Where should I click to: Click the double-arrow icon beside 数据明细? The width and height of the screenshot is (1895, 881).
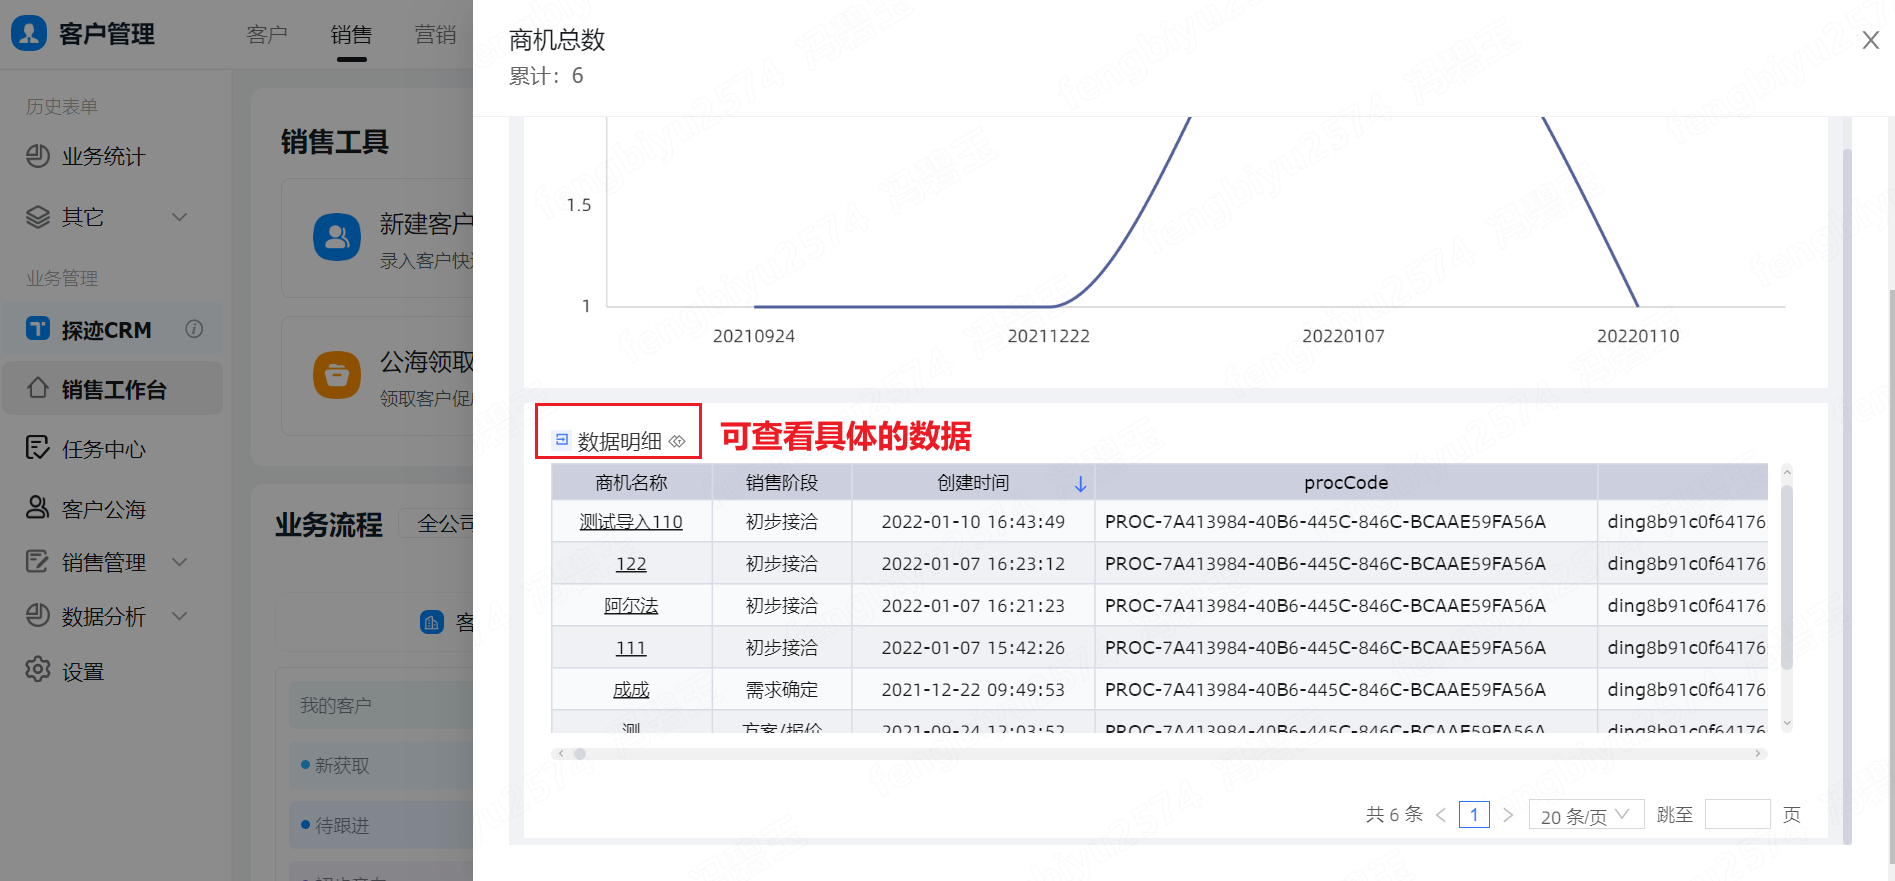pos(677,441)
